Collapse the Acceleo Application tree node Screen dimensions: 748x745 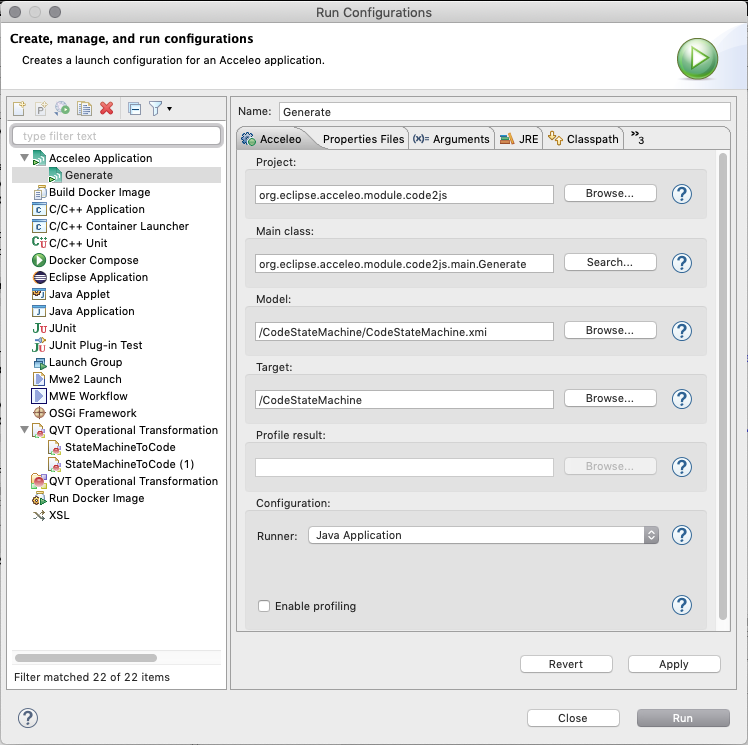[24, 158]
